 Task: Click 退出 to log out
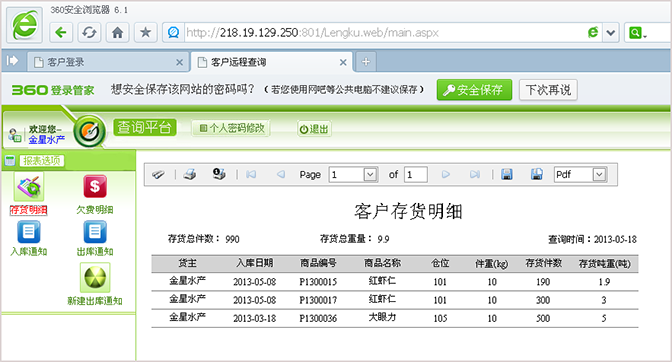(x=314, y=129)
